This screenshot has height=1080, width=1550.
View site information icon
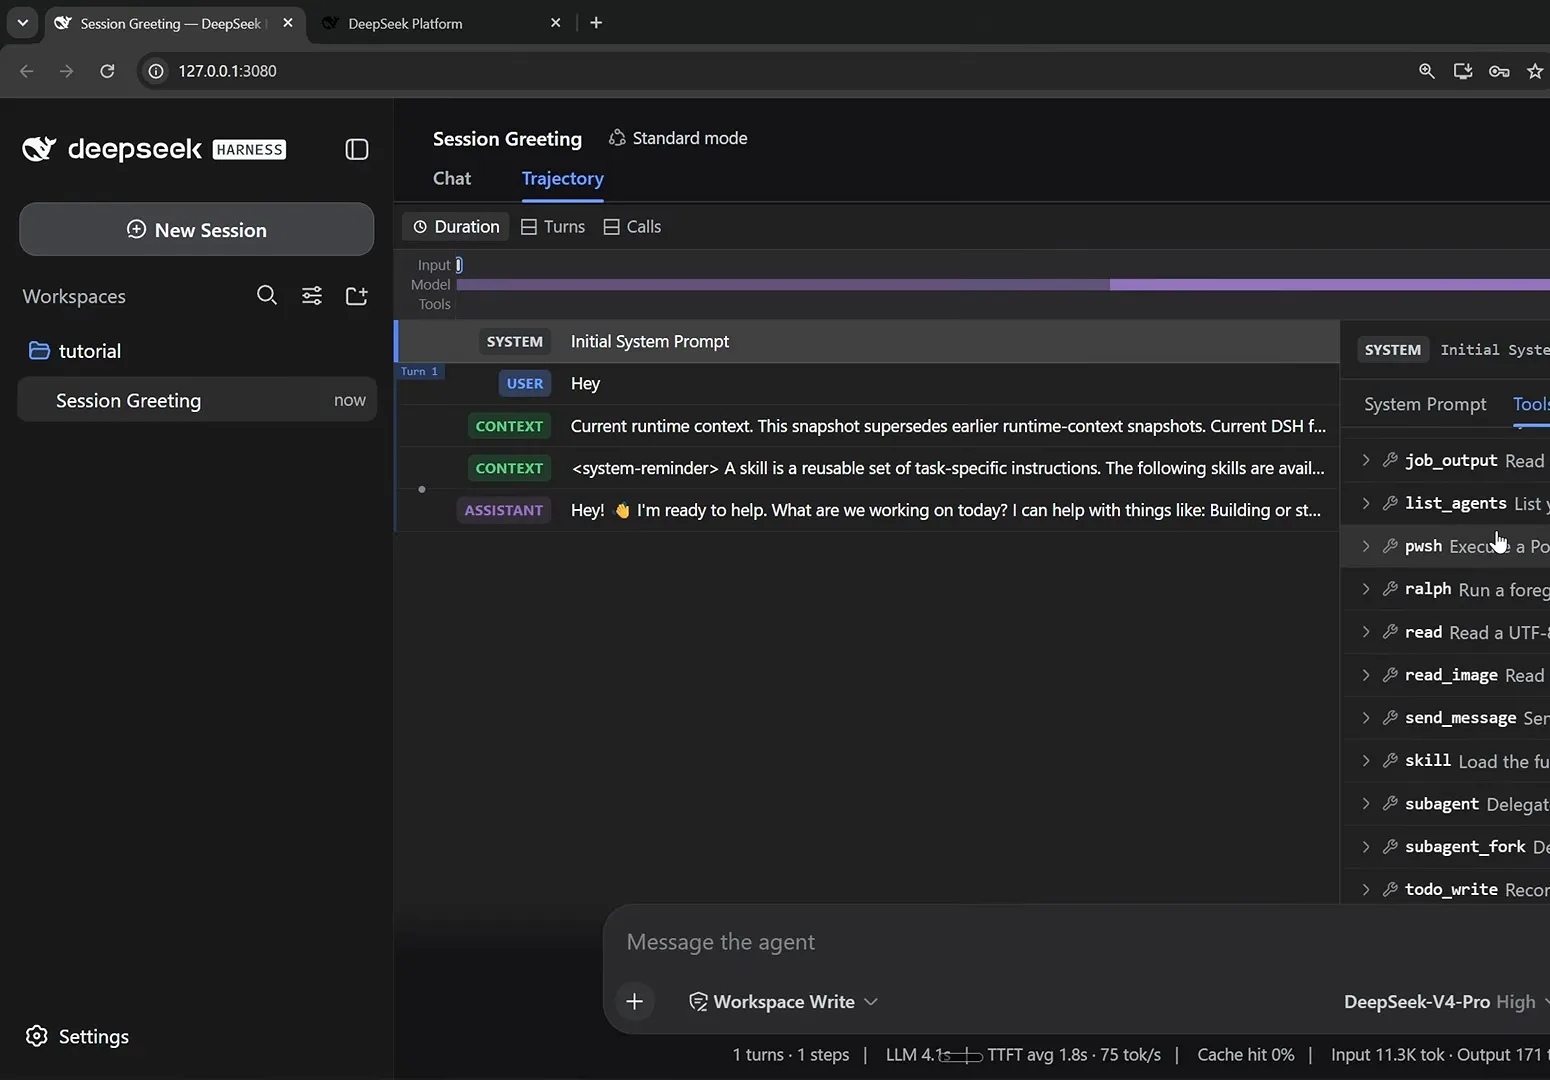coord(156,71)
